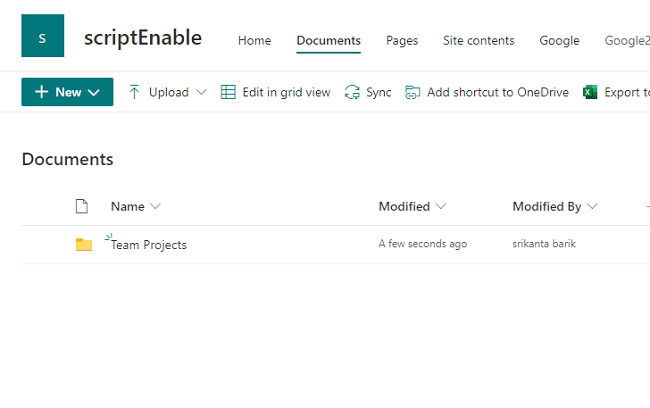Click the Google navigation link
Screen dimensions: 650x408
559,41
